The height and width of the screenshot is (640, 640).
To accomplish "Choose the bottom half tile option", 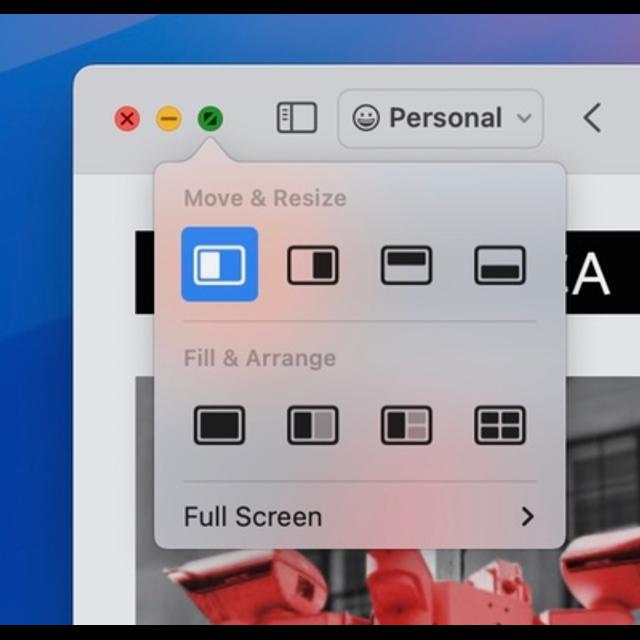I will pos(500,265).
